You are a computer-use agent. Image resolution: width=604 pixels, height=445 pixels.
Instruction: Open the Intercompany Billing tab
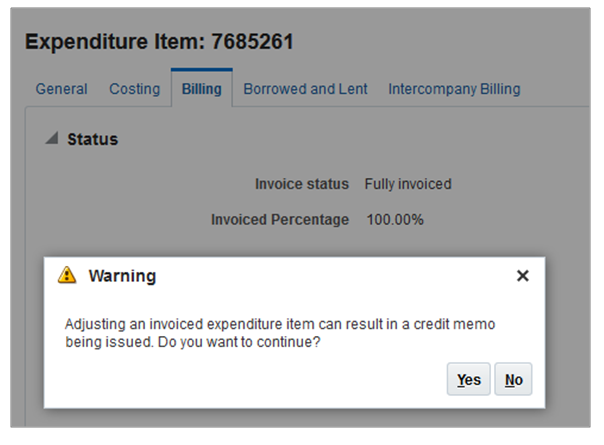click(x=454, y=89)
